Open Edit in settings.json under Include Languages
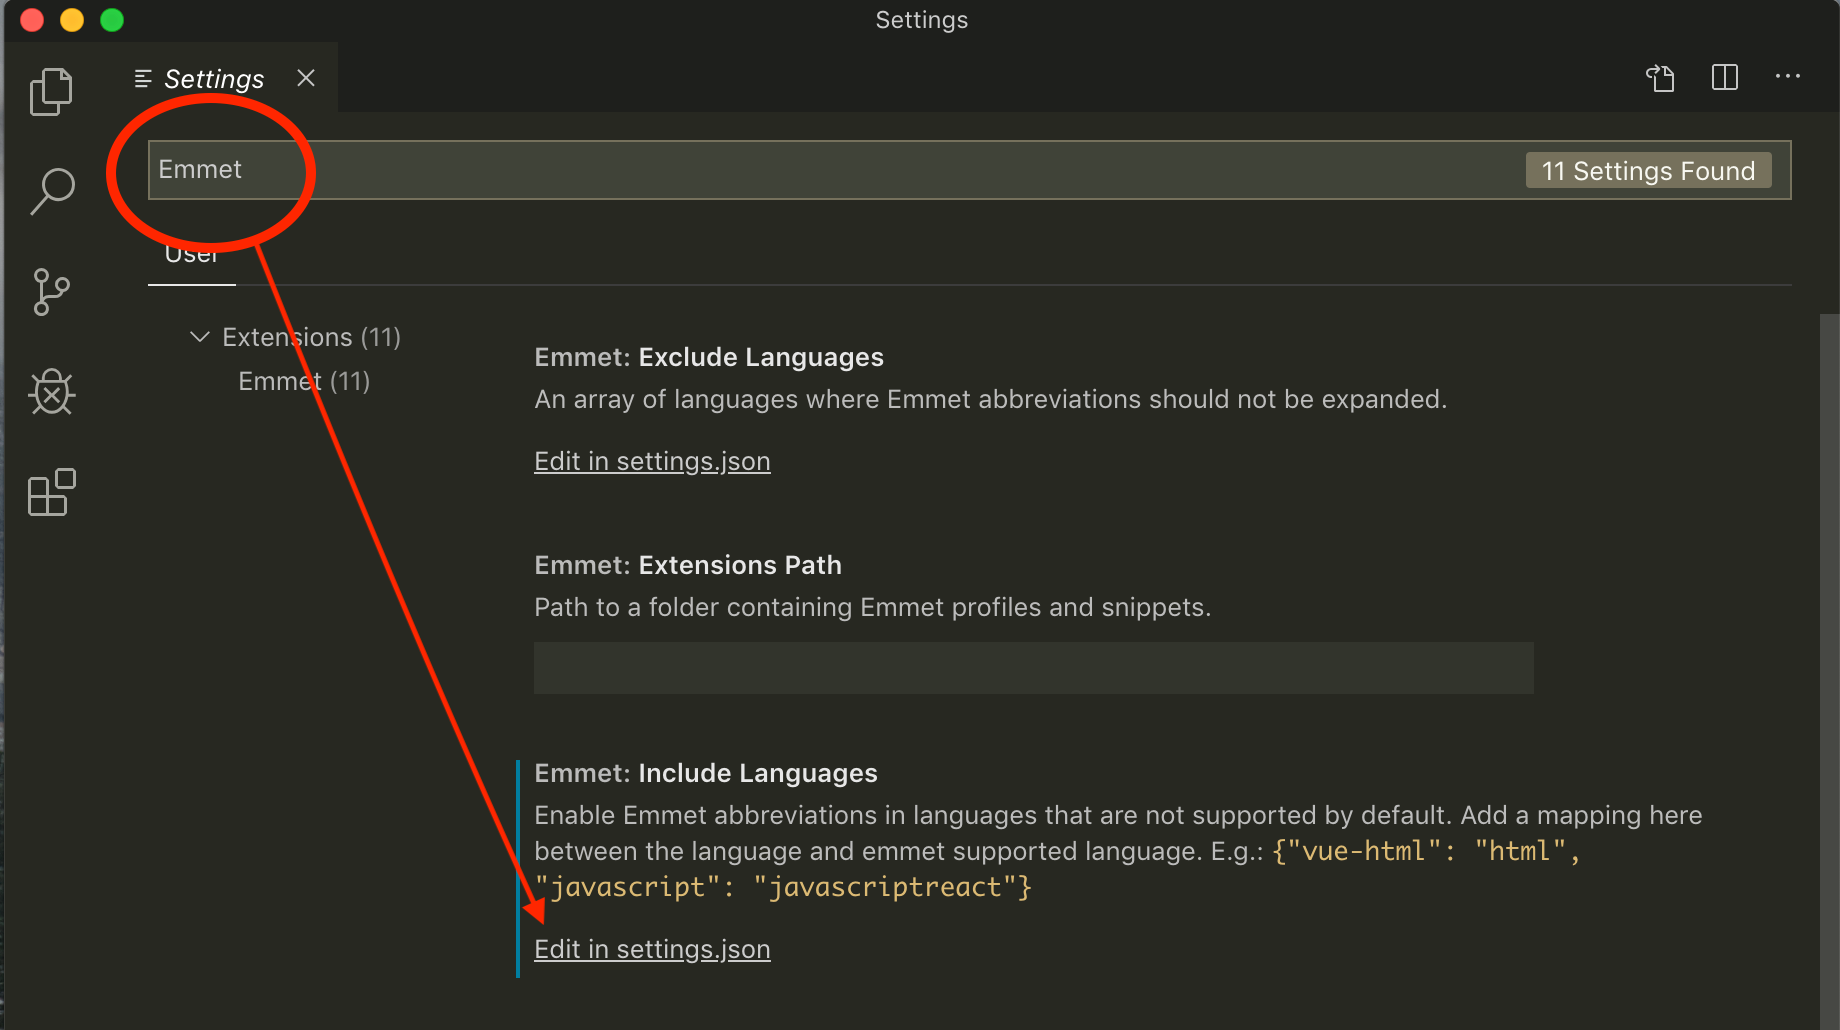 651,949
